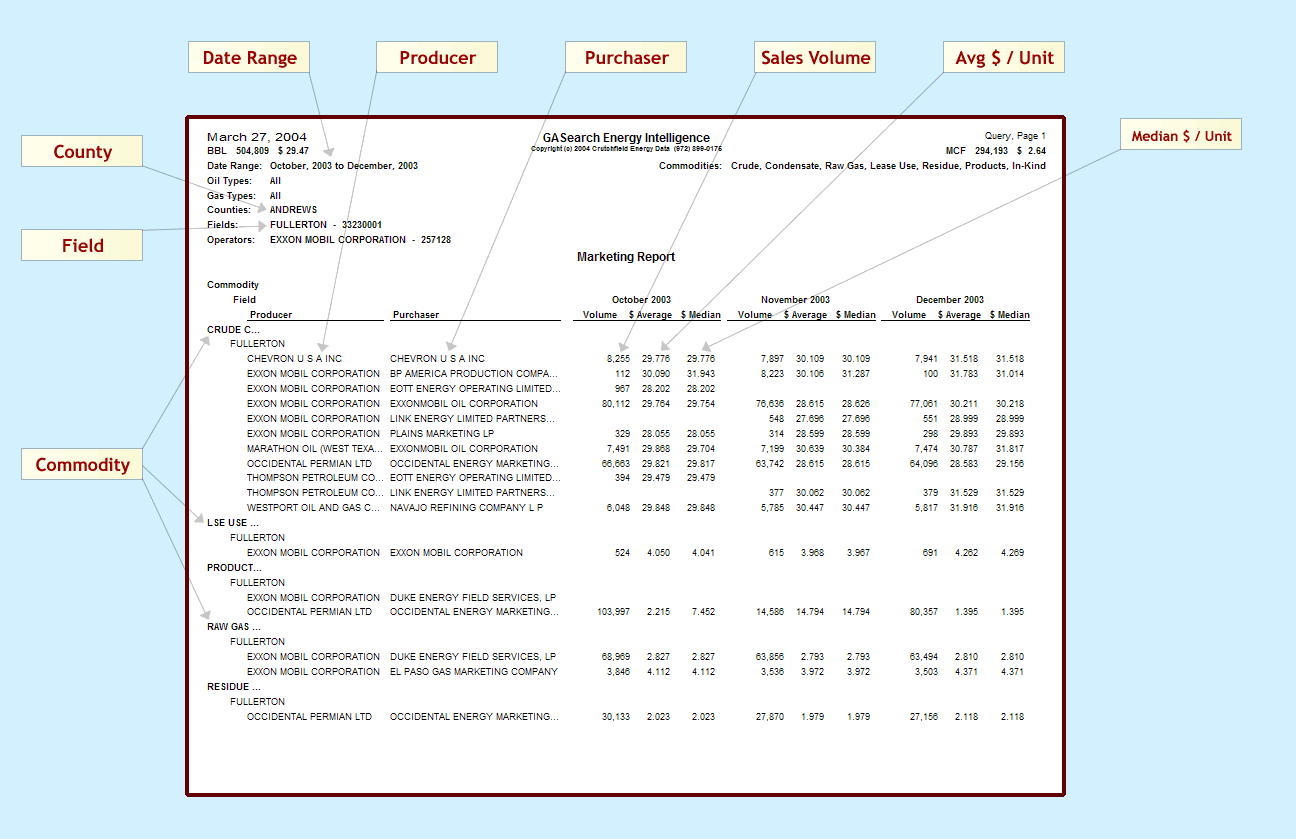The width and height of the screenshot is (1296, 839).
Task: Click the Sales Volume callout label
Action: click(814, 57)
